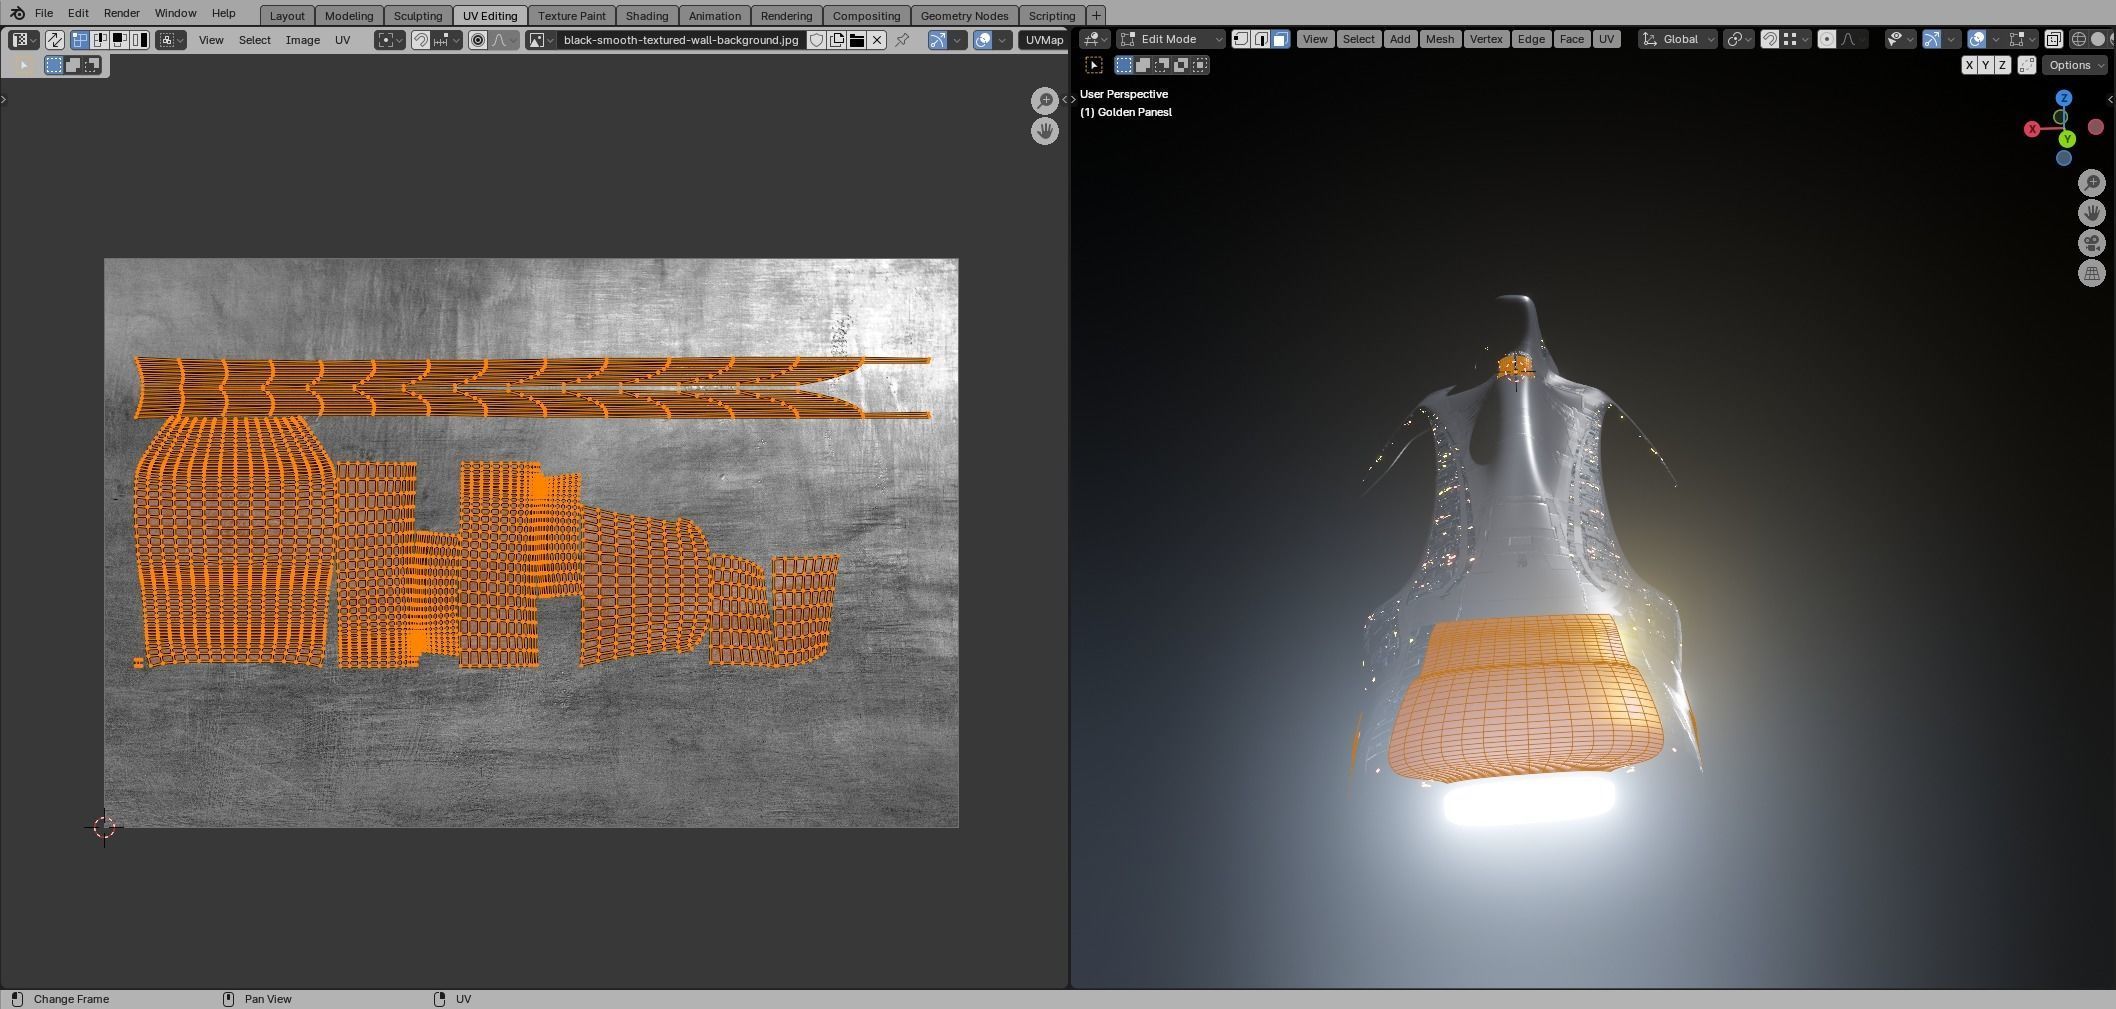
Task: Click the UV editor pan hand gizmo
Action: pos(1045,131)
